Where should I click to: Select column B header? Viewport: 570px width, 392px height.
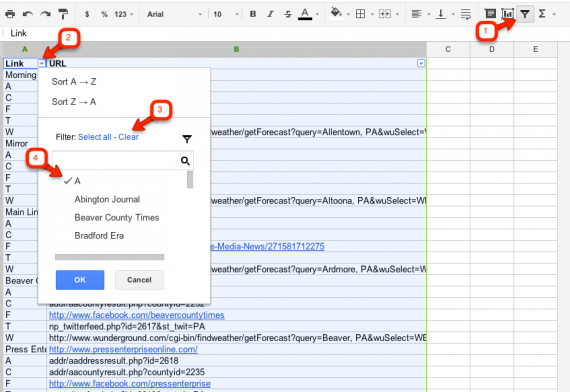click(x=236, y=49)
